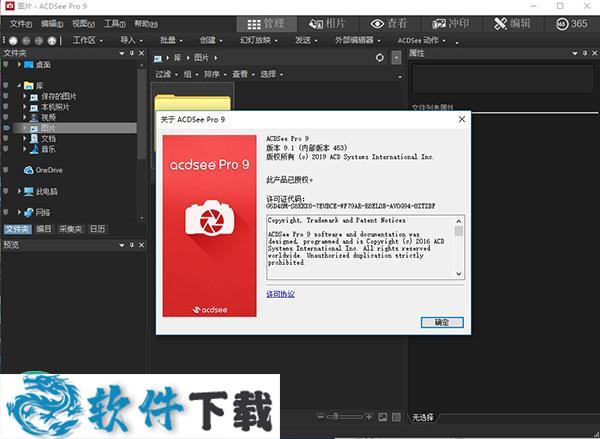
Task: Open the 帮助 menu
Action: [x=146, y=24]
